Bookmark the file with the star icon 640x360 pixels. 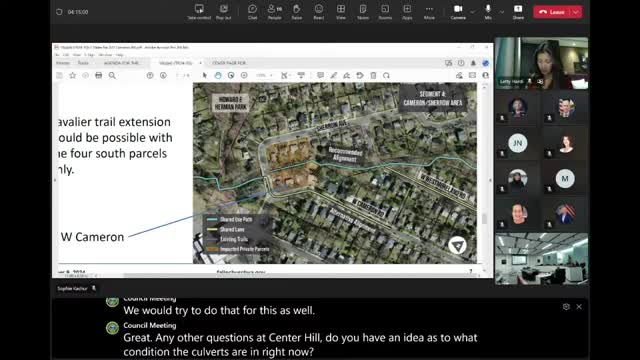[73, 76]
